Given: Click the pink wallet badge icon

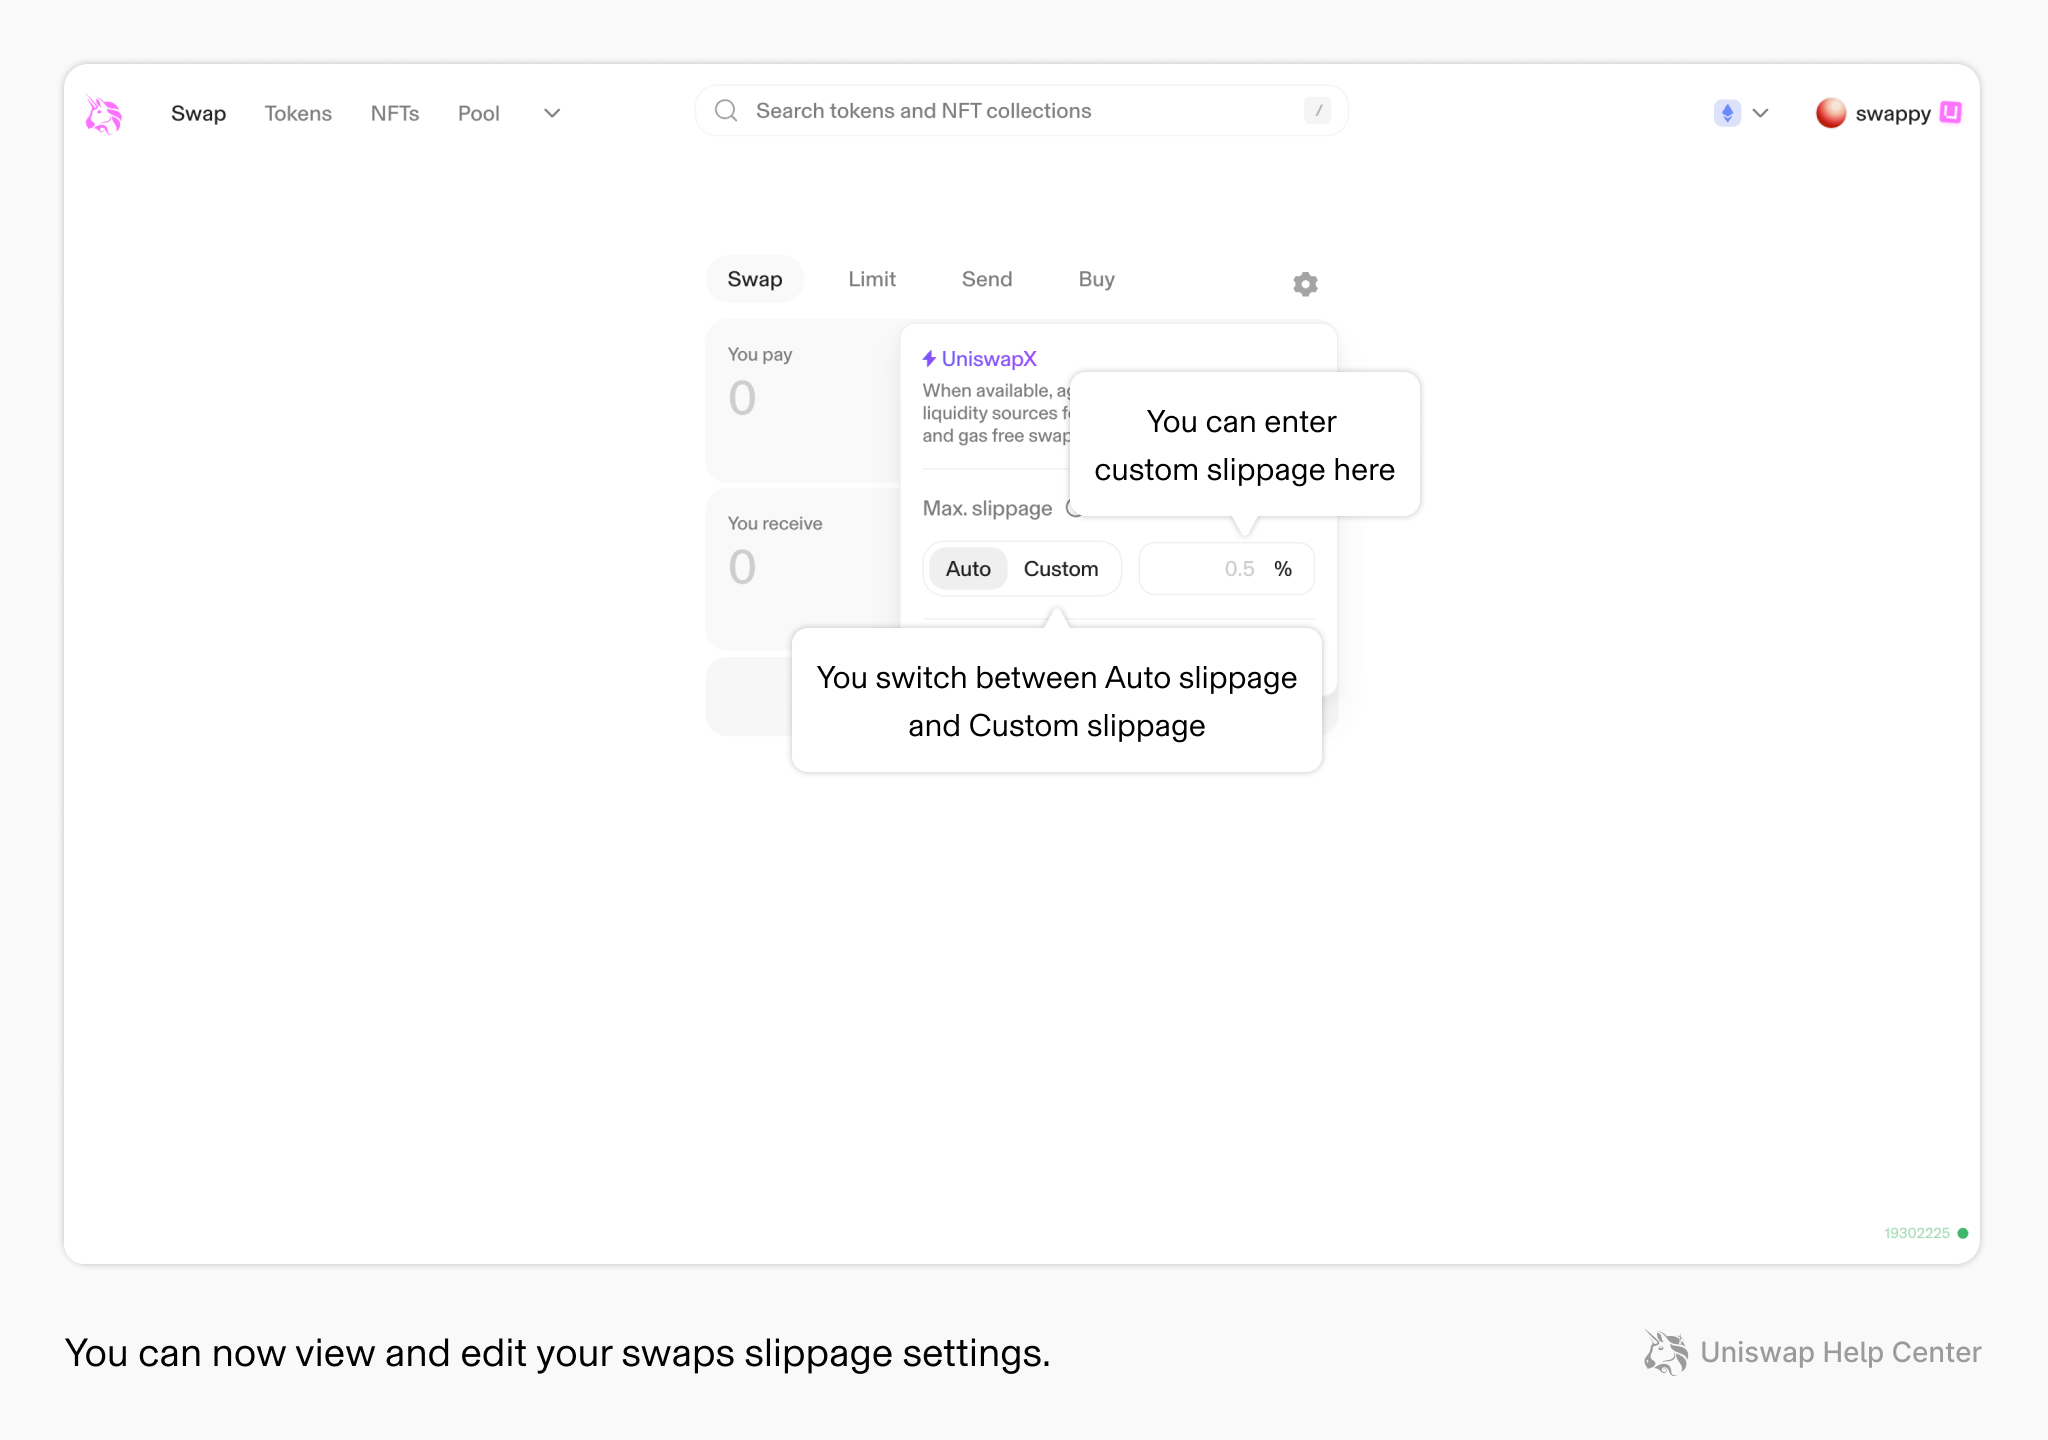Looking at the screenshot, I should click(x=1950, y=112).
